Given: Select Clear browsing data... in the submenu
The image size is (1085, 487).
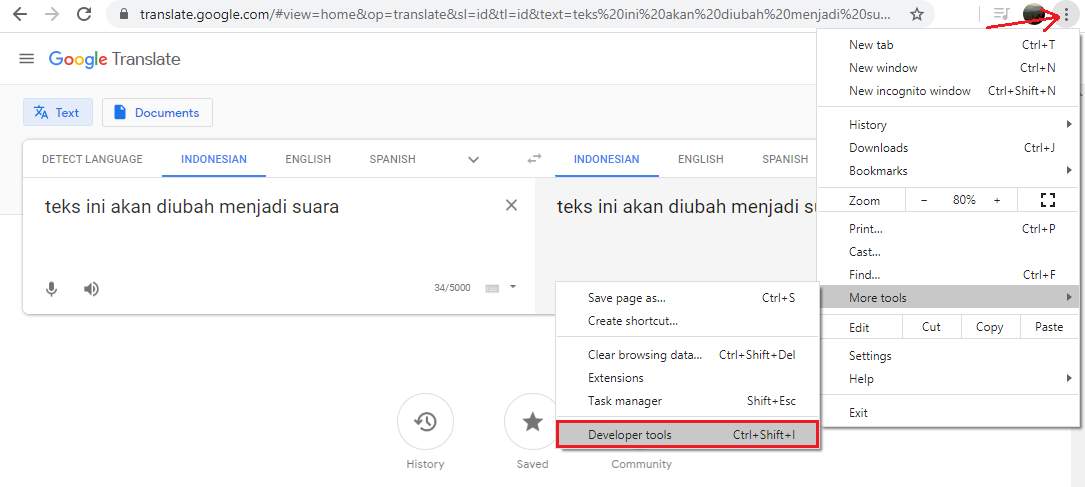Looking at the screenshot, I should pyautogui.click(x=688, y=355).
